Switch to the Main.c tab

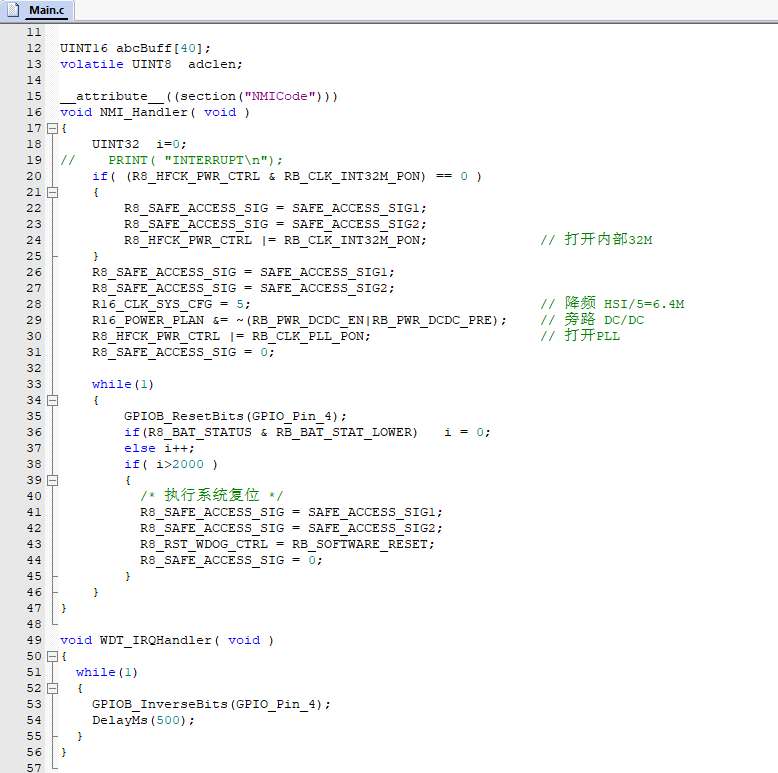(x=46, y=10)
